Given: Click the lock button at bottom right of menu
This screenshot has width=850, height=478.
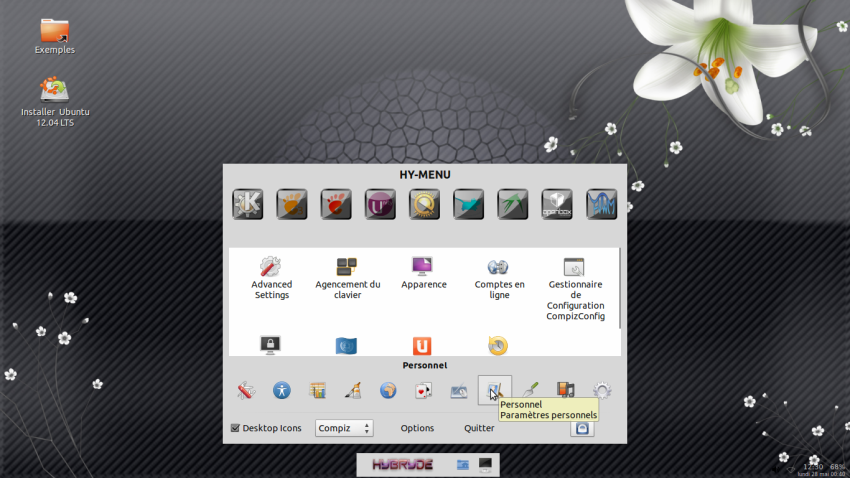Looking at the screenshot, I should coord(582,428).
